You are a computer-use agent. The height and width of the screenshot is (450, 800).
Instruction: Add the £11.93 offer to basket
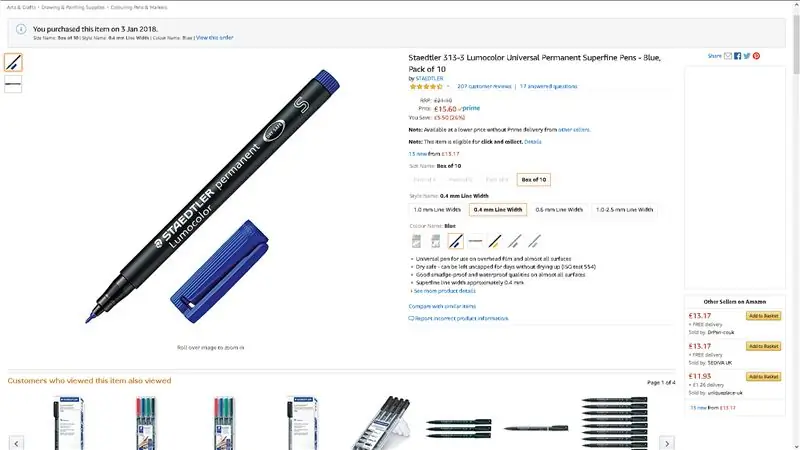[x=763, y=377]
